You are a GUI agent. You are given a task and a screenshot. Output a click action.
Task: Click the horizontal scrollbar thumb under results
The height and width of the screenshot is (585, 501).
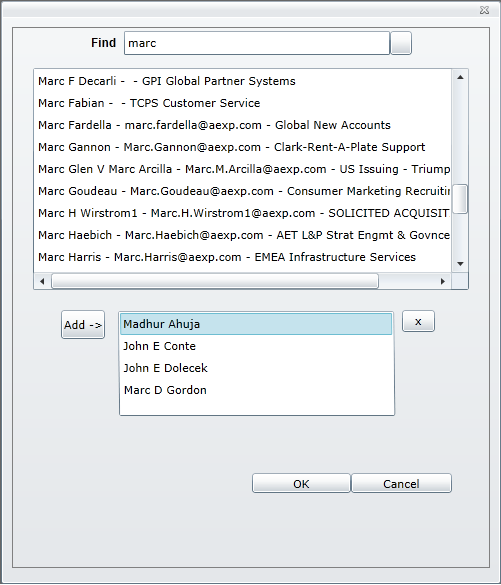[x=215, y=281]
